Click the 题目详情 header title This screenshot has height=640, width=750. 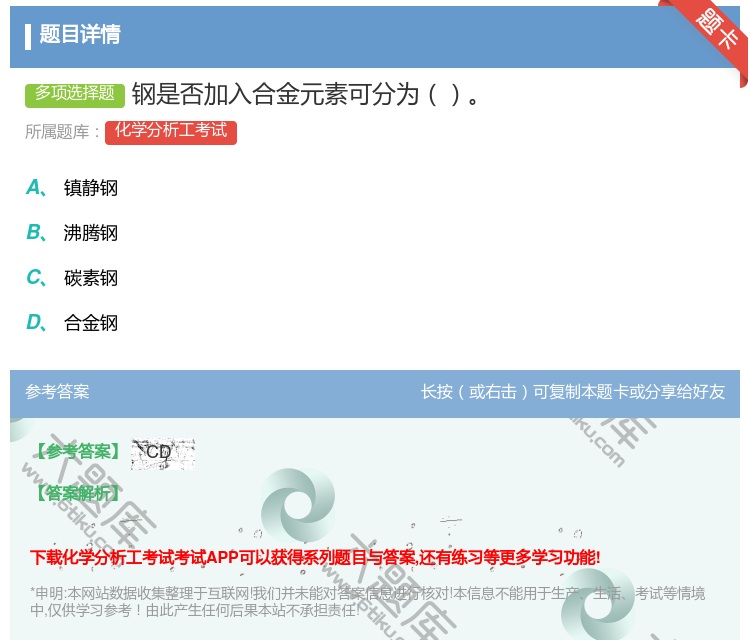(x=80, y=34)
